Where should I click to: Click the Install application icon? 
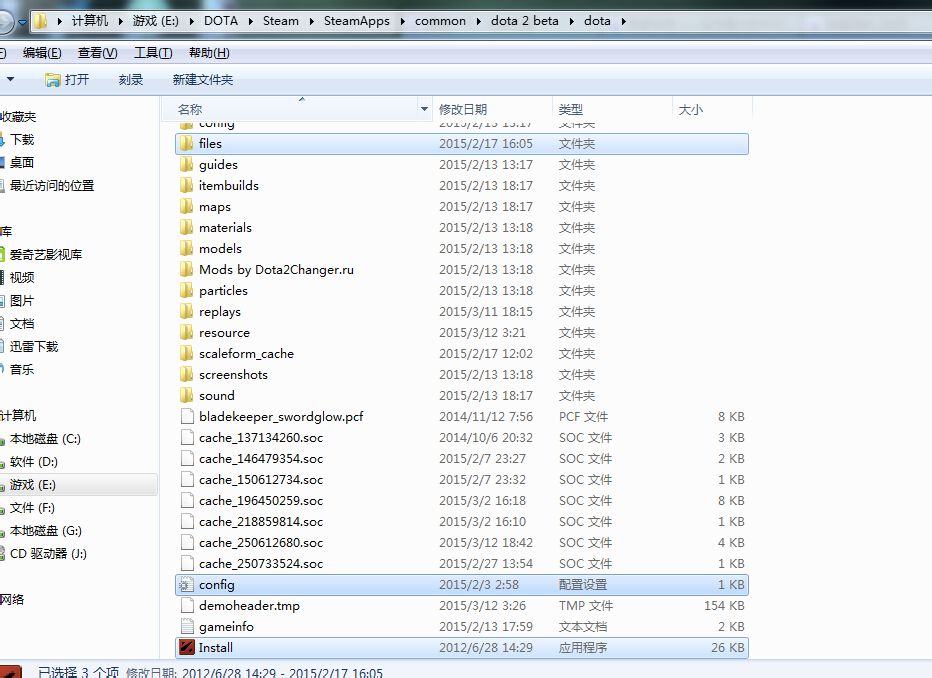point(187,648)
